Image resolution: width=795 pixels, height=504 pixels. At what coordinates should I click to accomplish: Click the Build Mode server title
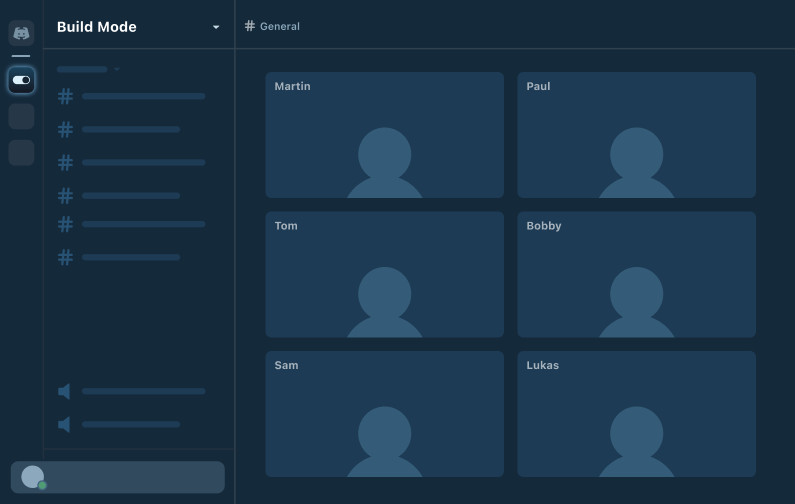(96, 27)
